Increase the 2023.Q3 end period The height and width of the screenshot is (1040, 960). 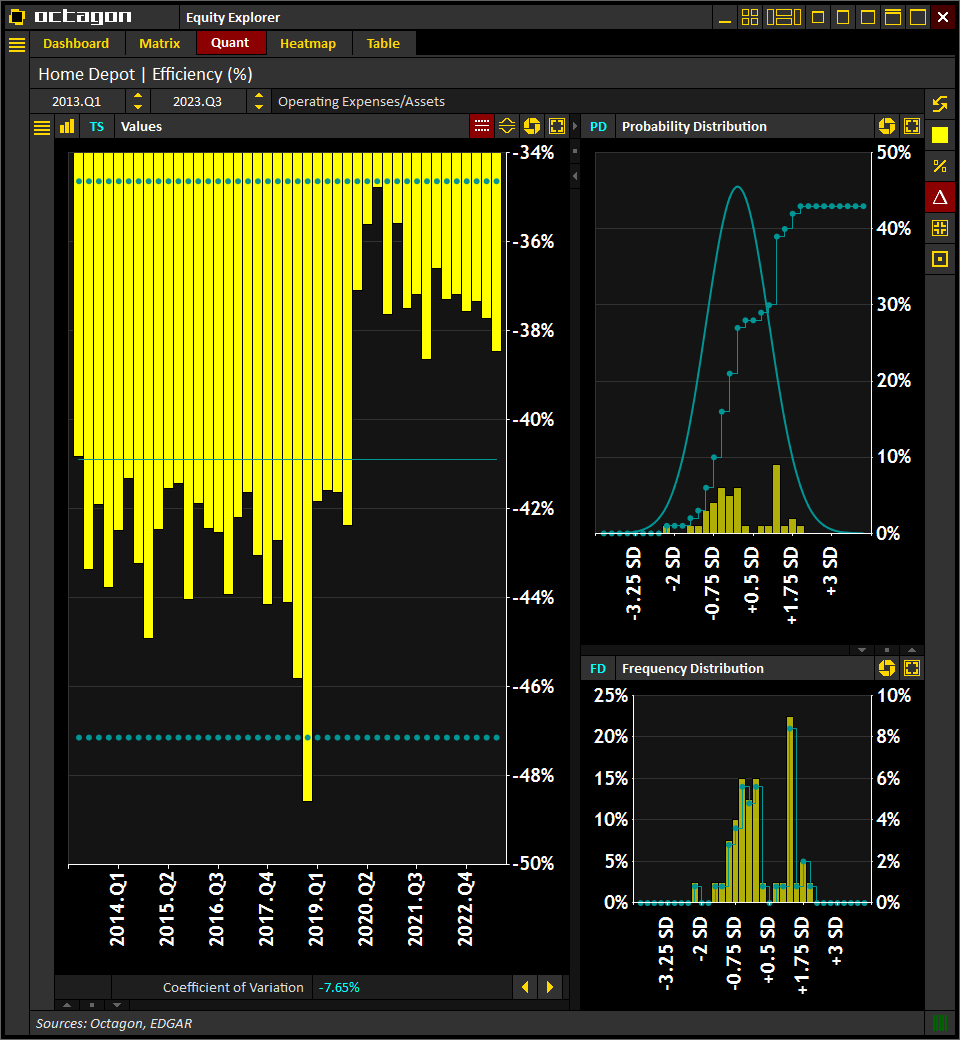pos(259,96)
